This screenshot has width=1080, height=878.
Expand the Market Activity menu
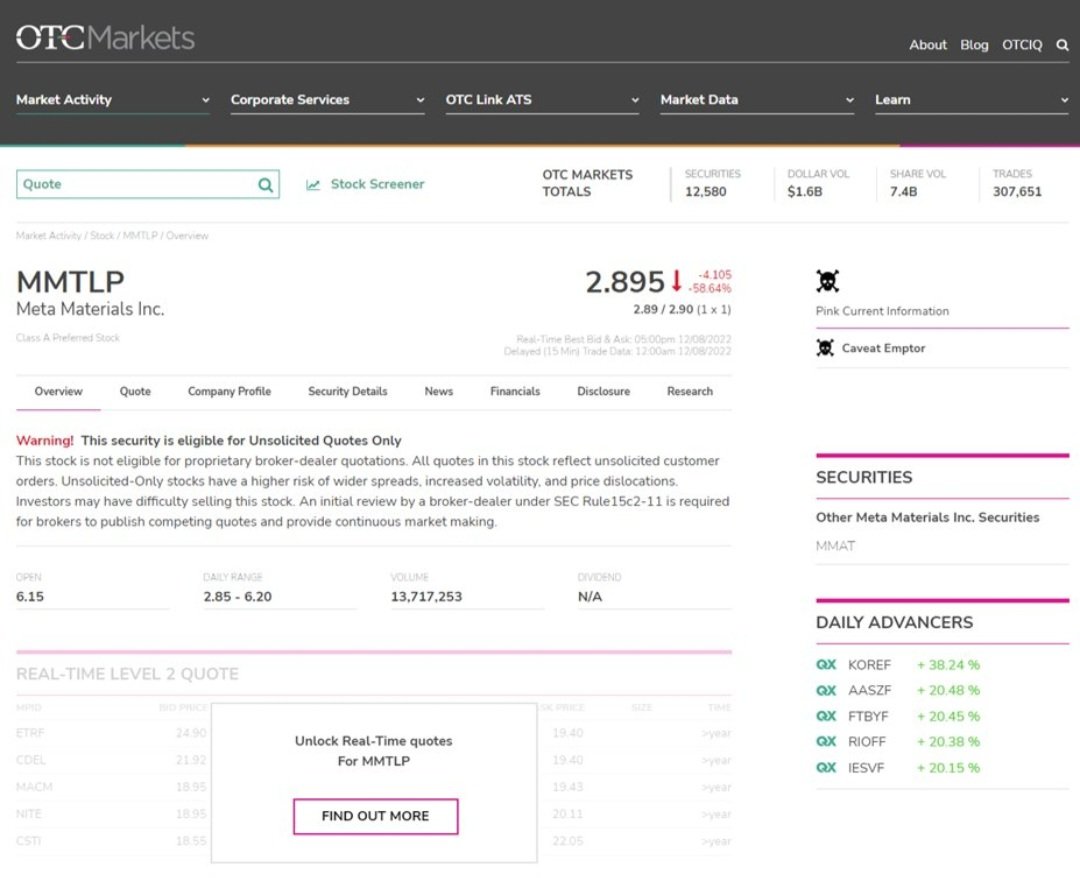(x=113, y=100)
